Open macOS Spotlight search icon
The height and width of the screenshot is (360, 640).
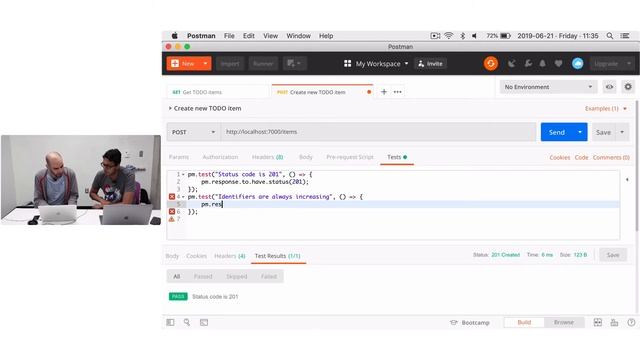pyautogui.click(x=609, y=36)
